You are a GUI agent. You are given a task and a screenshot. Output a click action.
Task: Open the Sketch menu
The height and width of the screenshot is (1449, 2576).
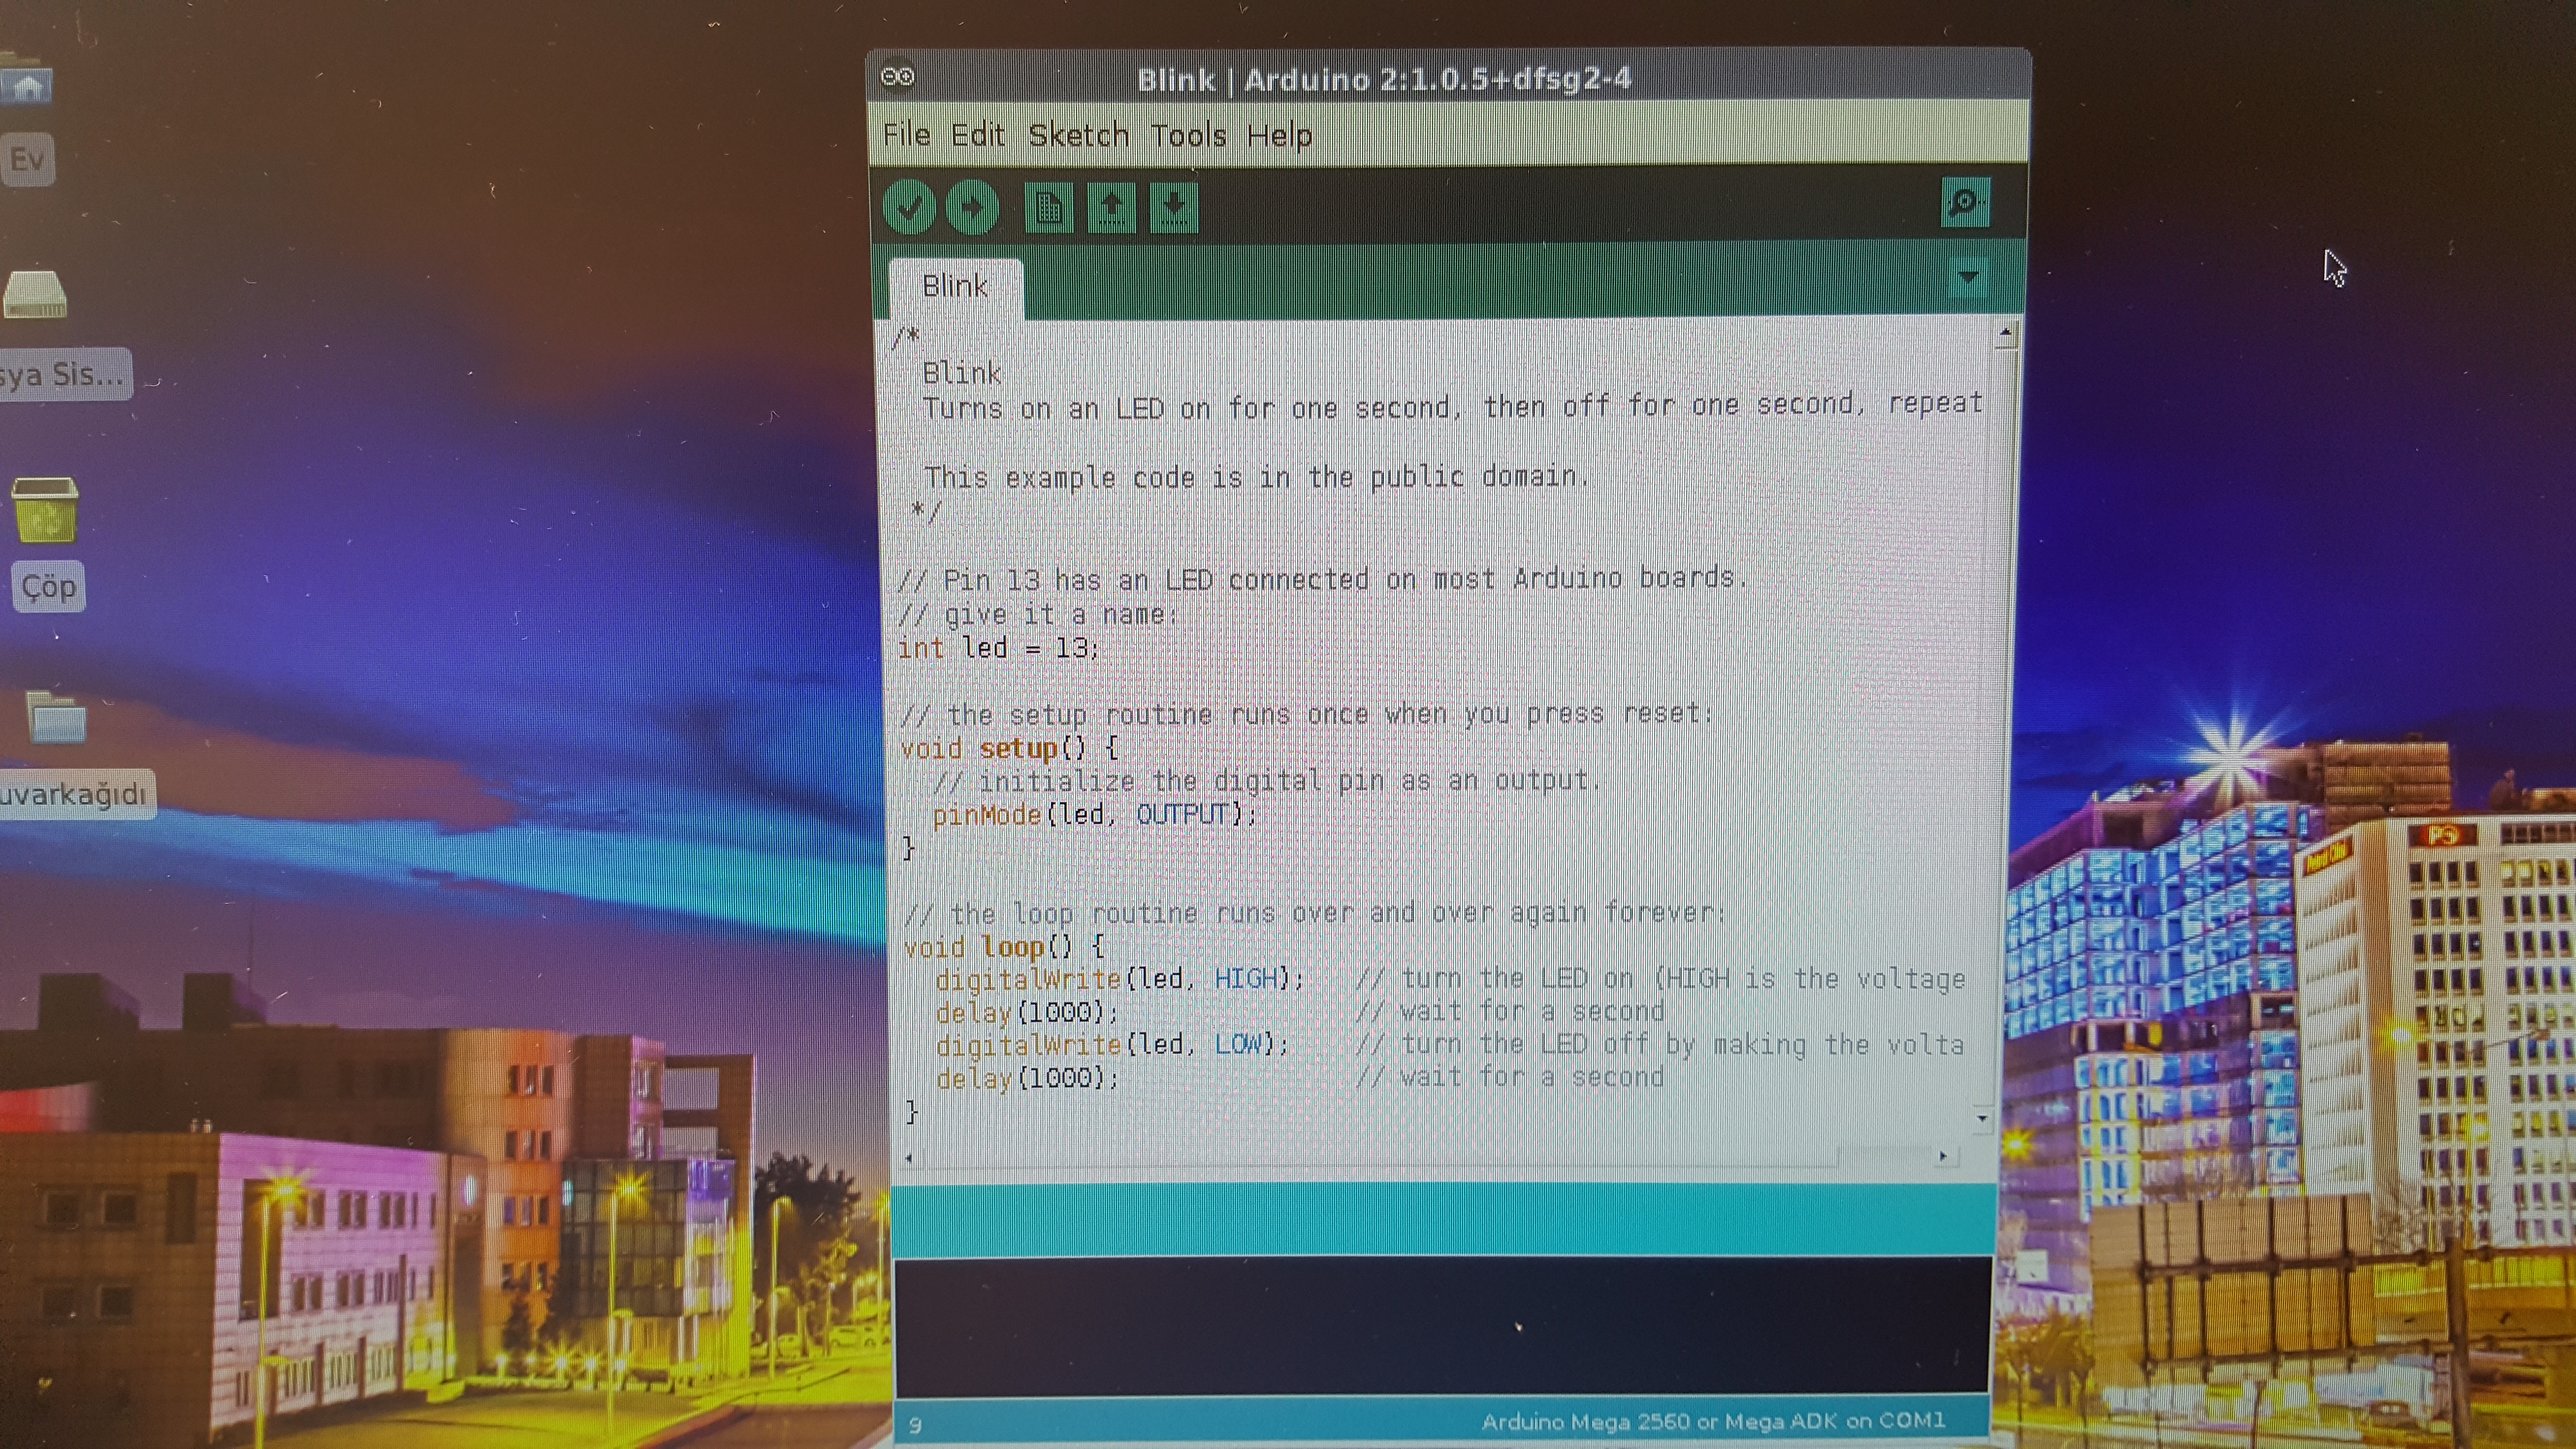(1078, 135)
